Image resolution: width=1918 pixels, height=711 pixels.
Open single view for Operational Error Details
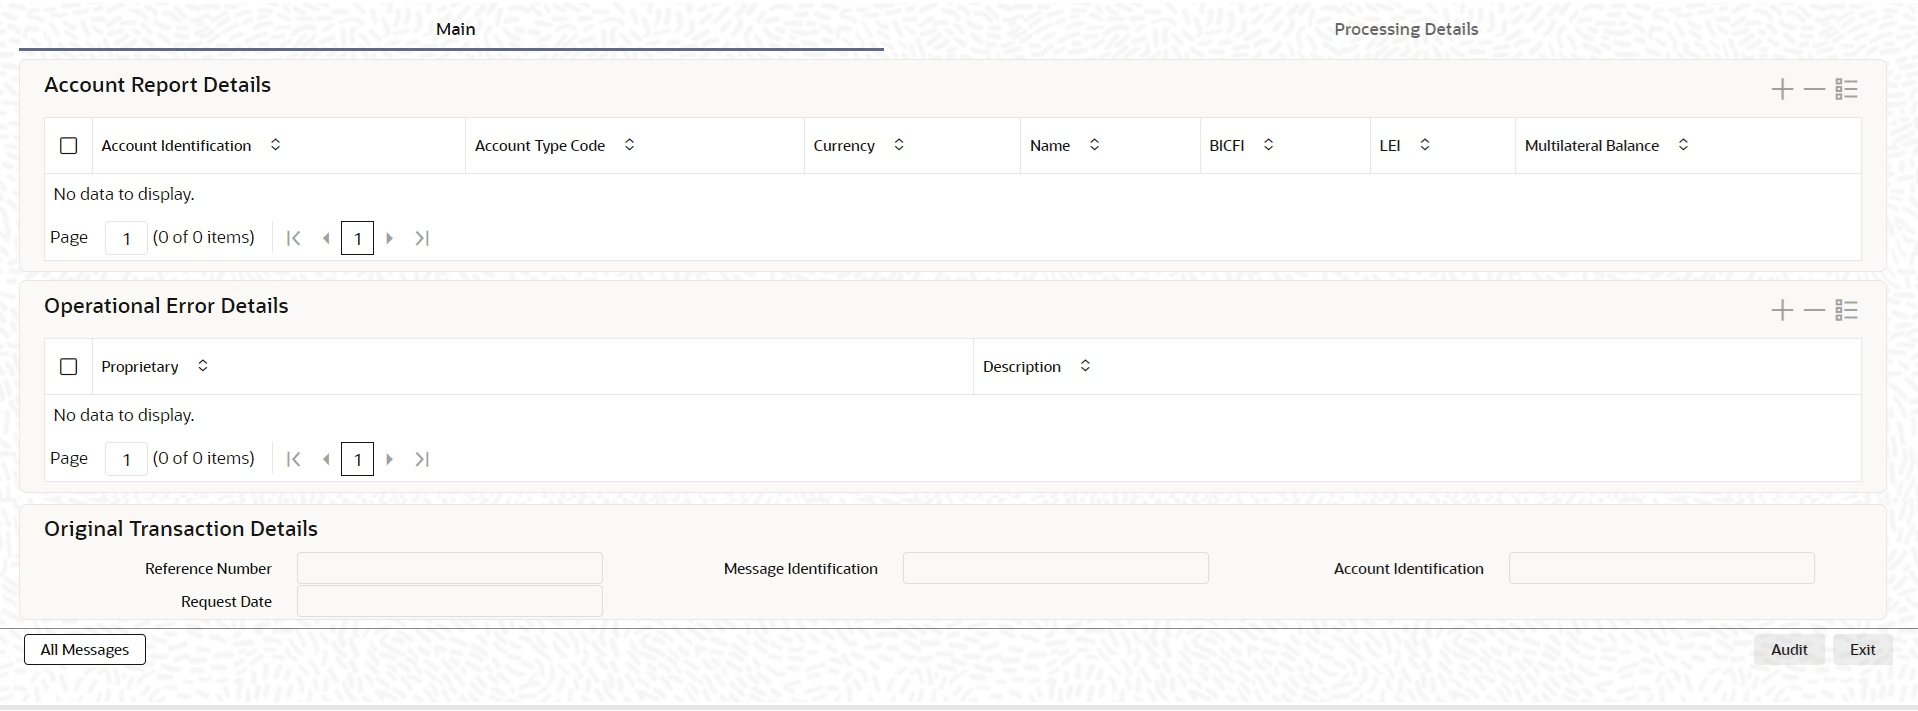click(x=1846, y=311)
